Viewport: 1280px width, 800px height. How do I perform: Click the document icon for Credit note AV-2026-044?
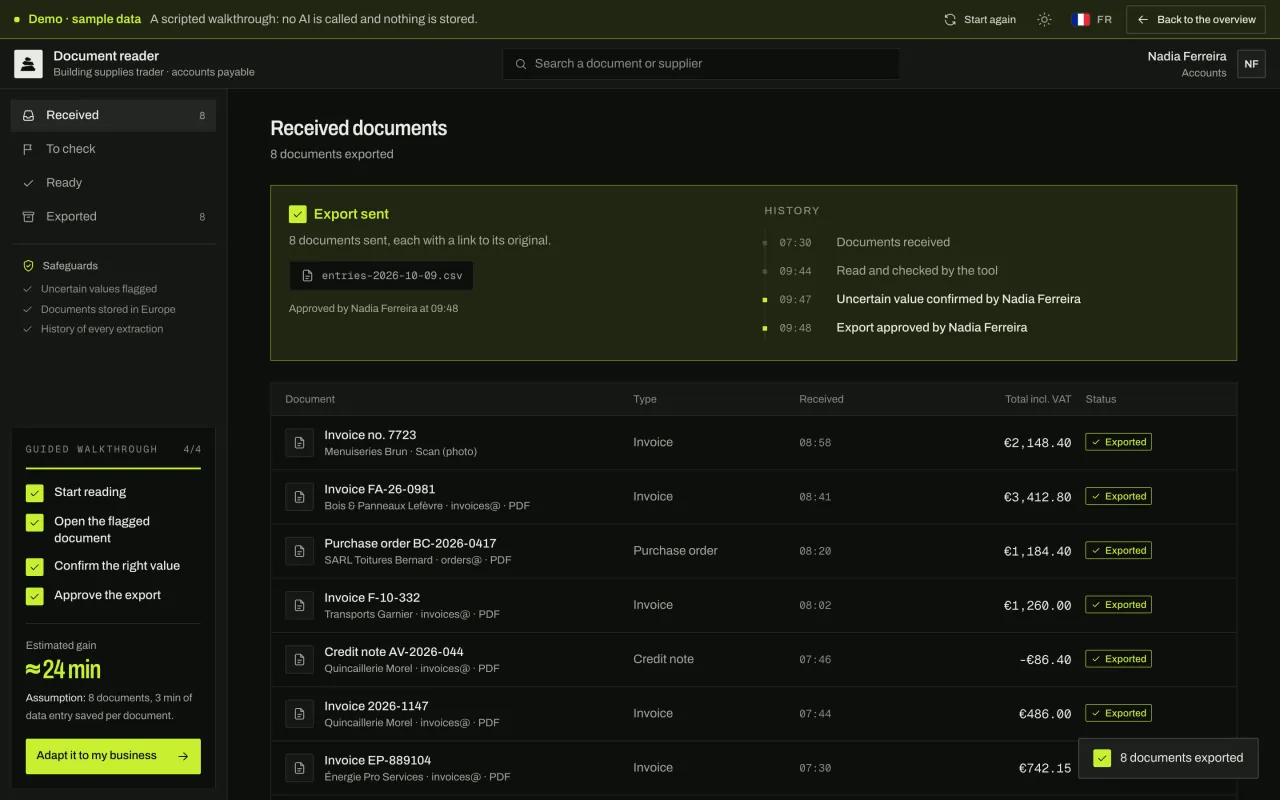point(299,659)
